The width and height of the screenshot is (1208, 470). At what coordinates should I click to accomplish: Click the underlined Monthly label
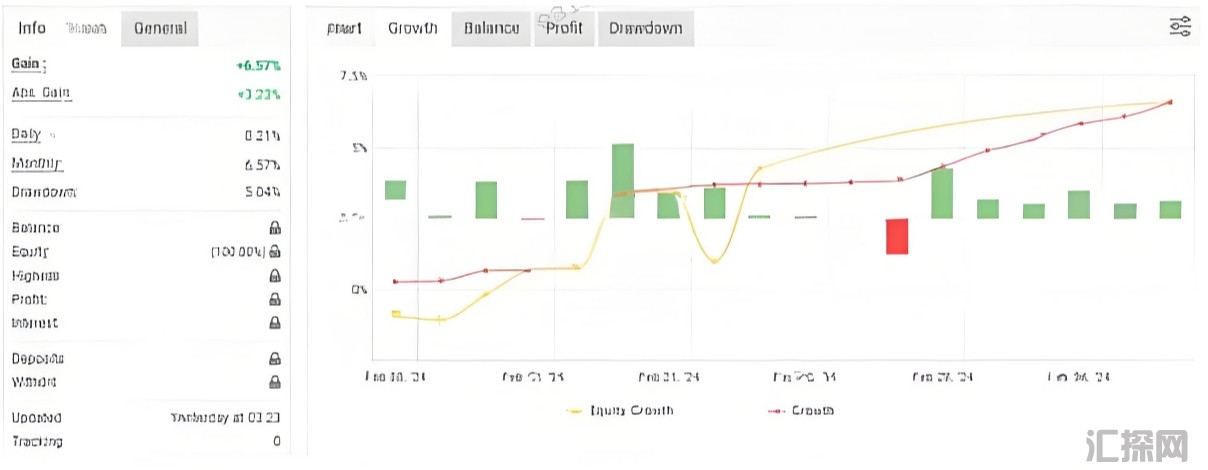(36, 164)
